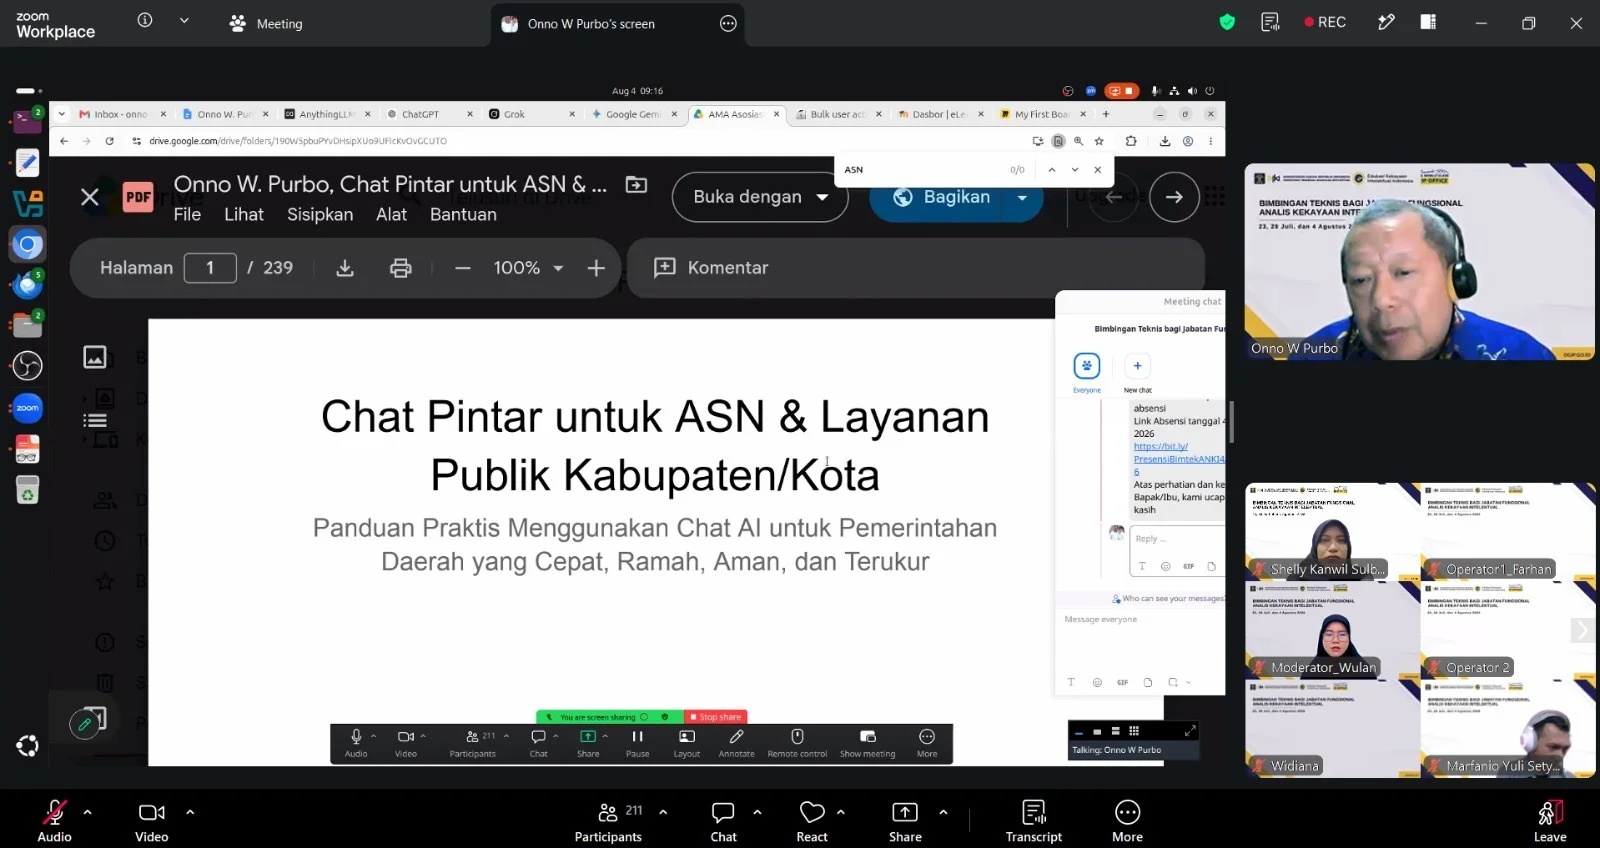Screen dimensions: 1600x848
Task: Go to next file with right arrow
Action: [x=1174, y=197]
